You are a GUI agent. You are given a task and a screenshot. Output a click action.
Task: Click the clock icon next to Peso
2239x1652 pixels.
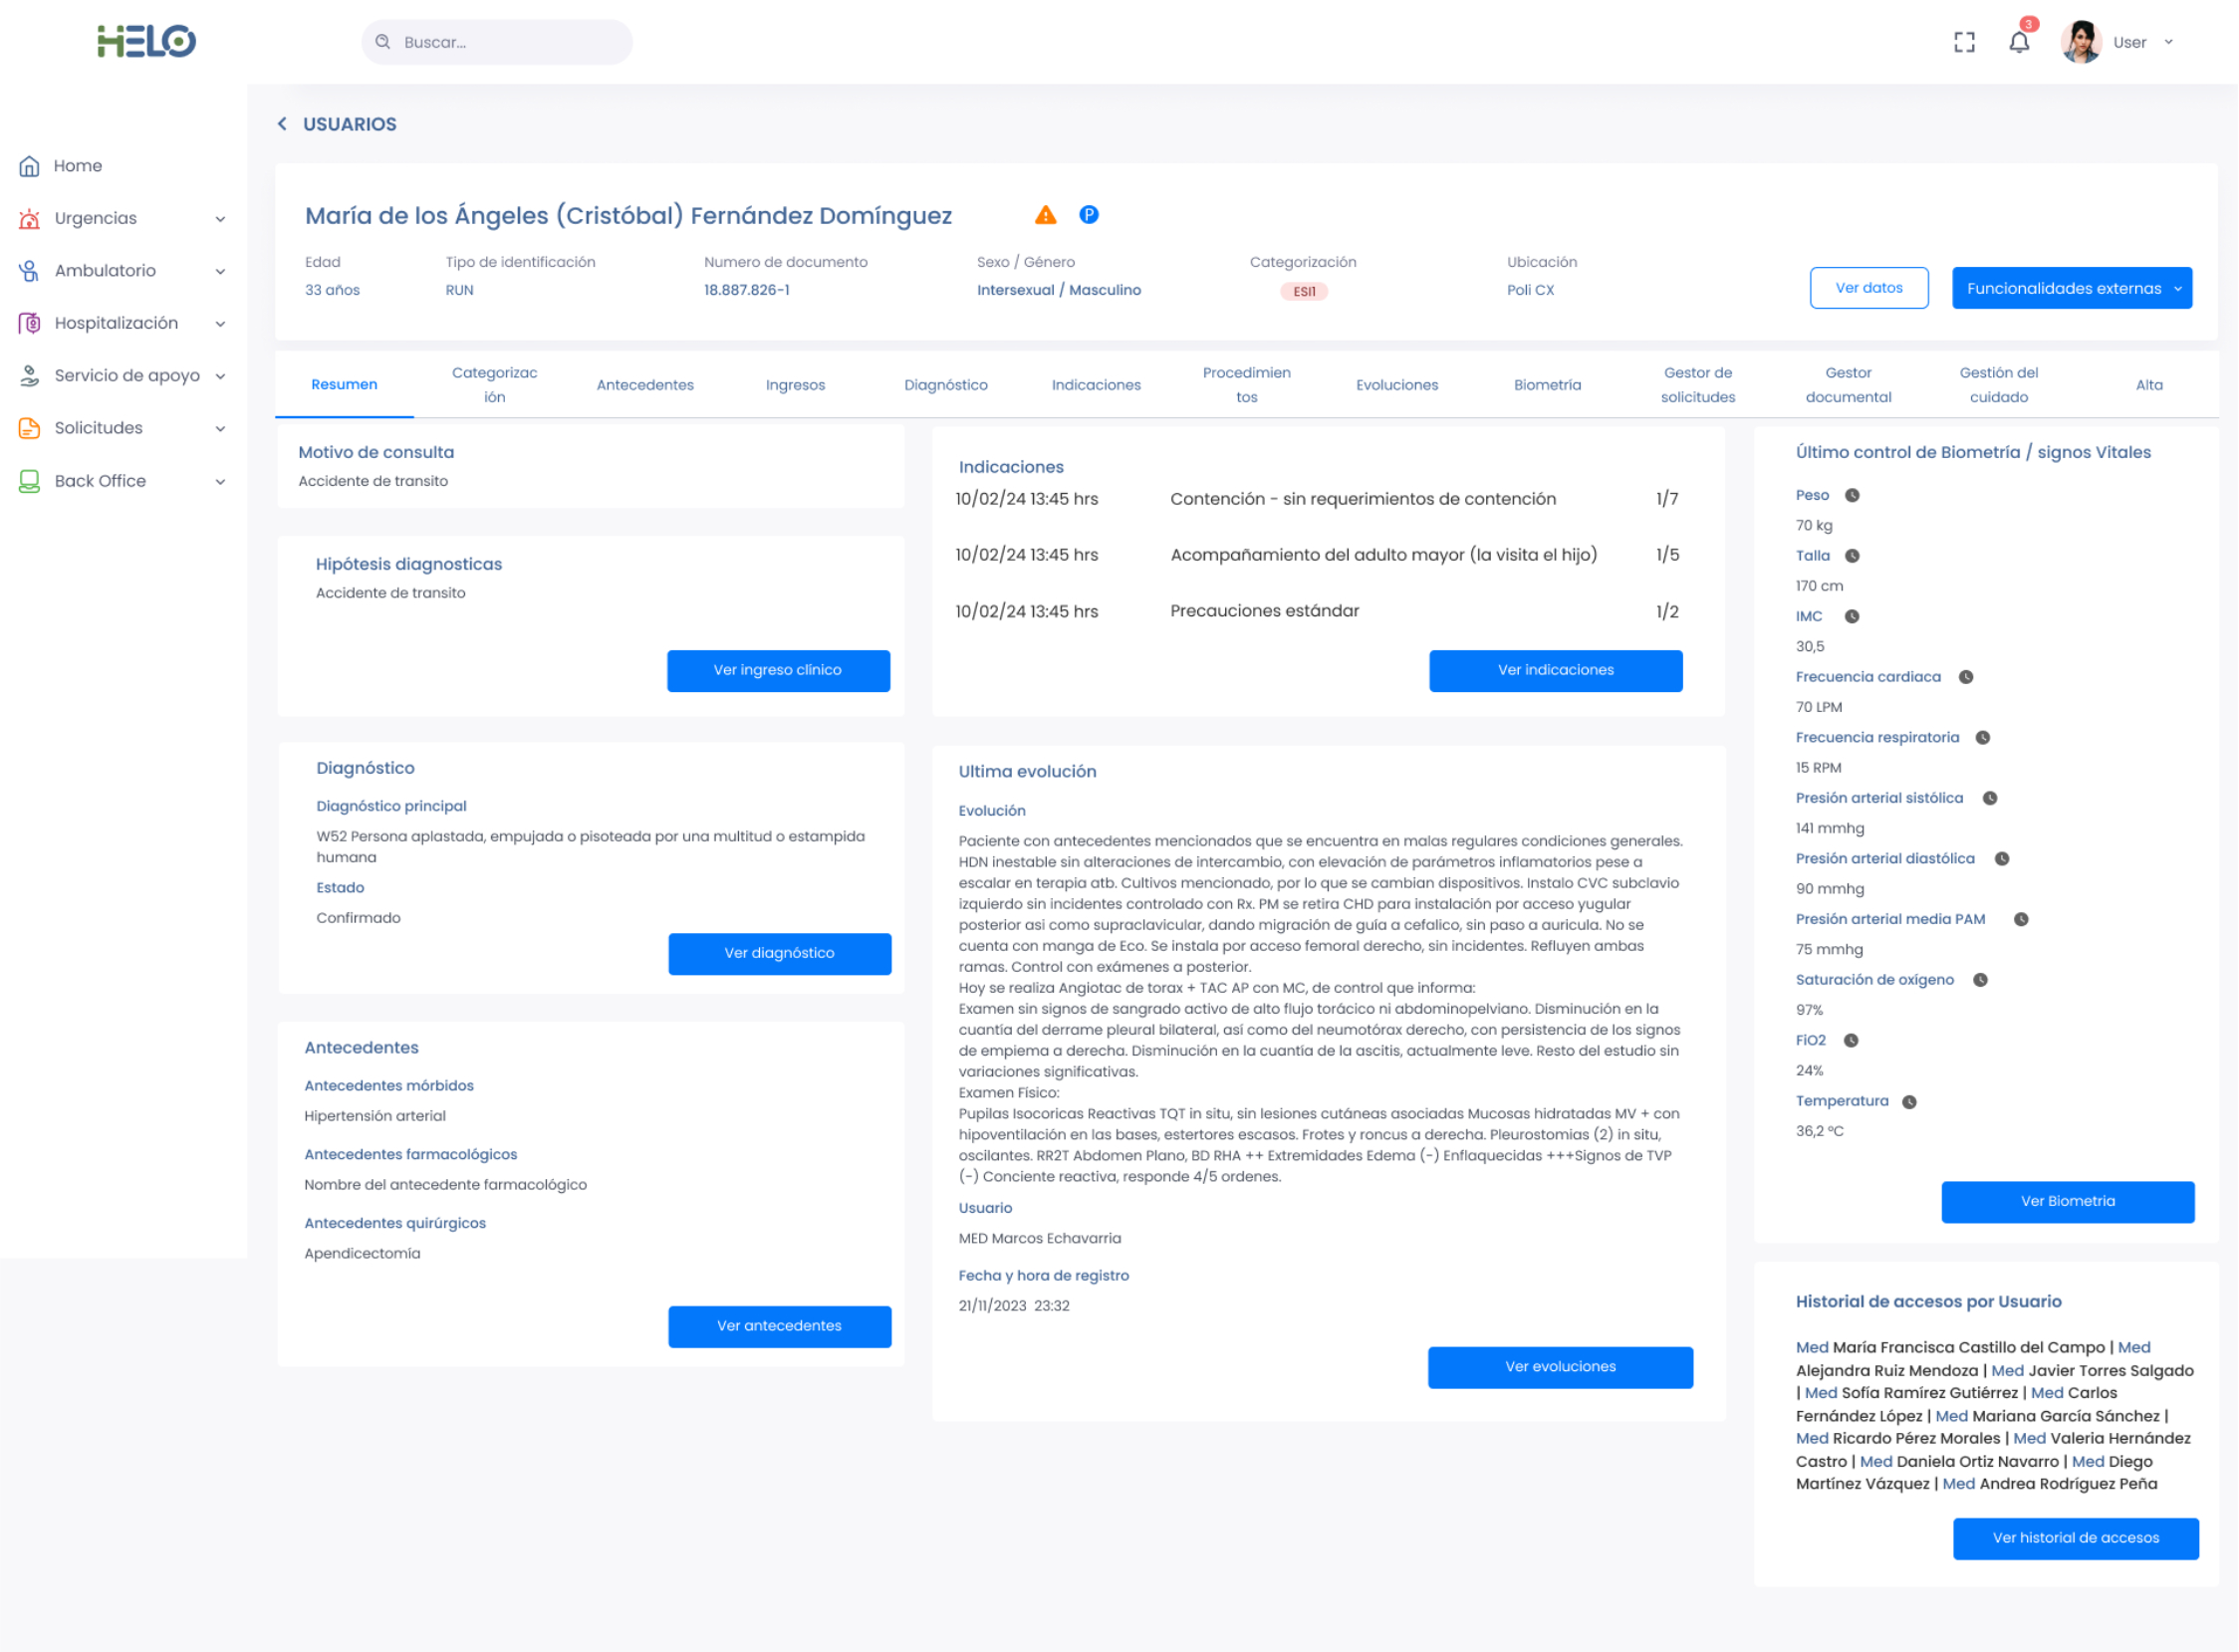pyautogui.click(x=1852, y=496)
